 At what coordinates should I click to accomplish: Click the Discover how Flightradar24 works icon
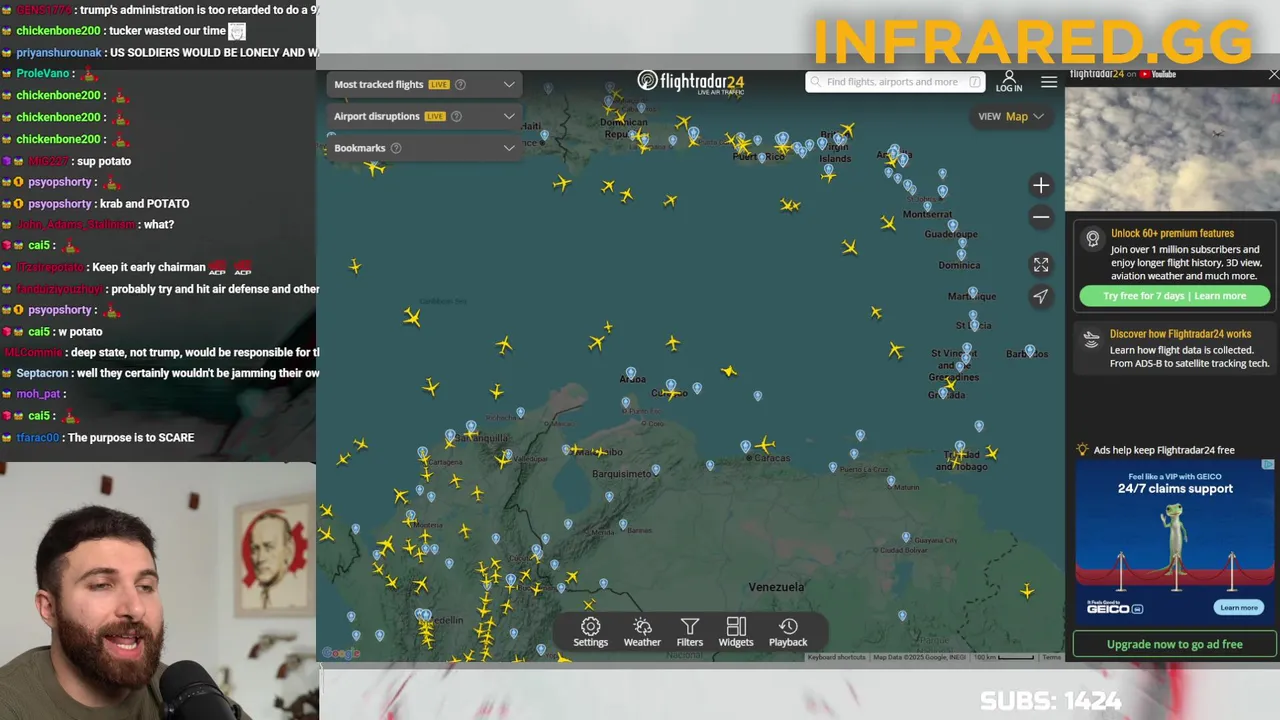pyautogui.click(x=1092, y=339)
